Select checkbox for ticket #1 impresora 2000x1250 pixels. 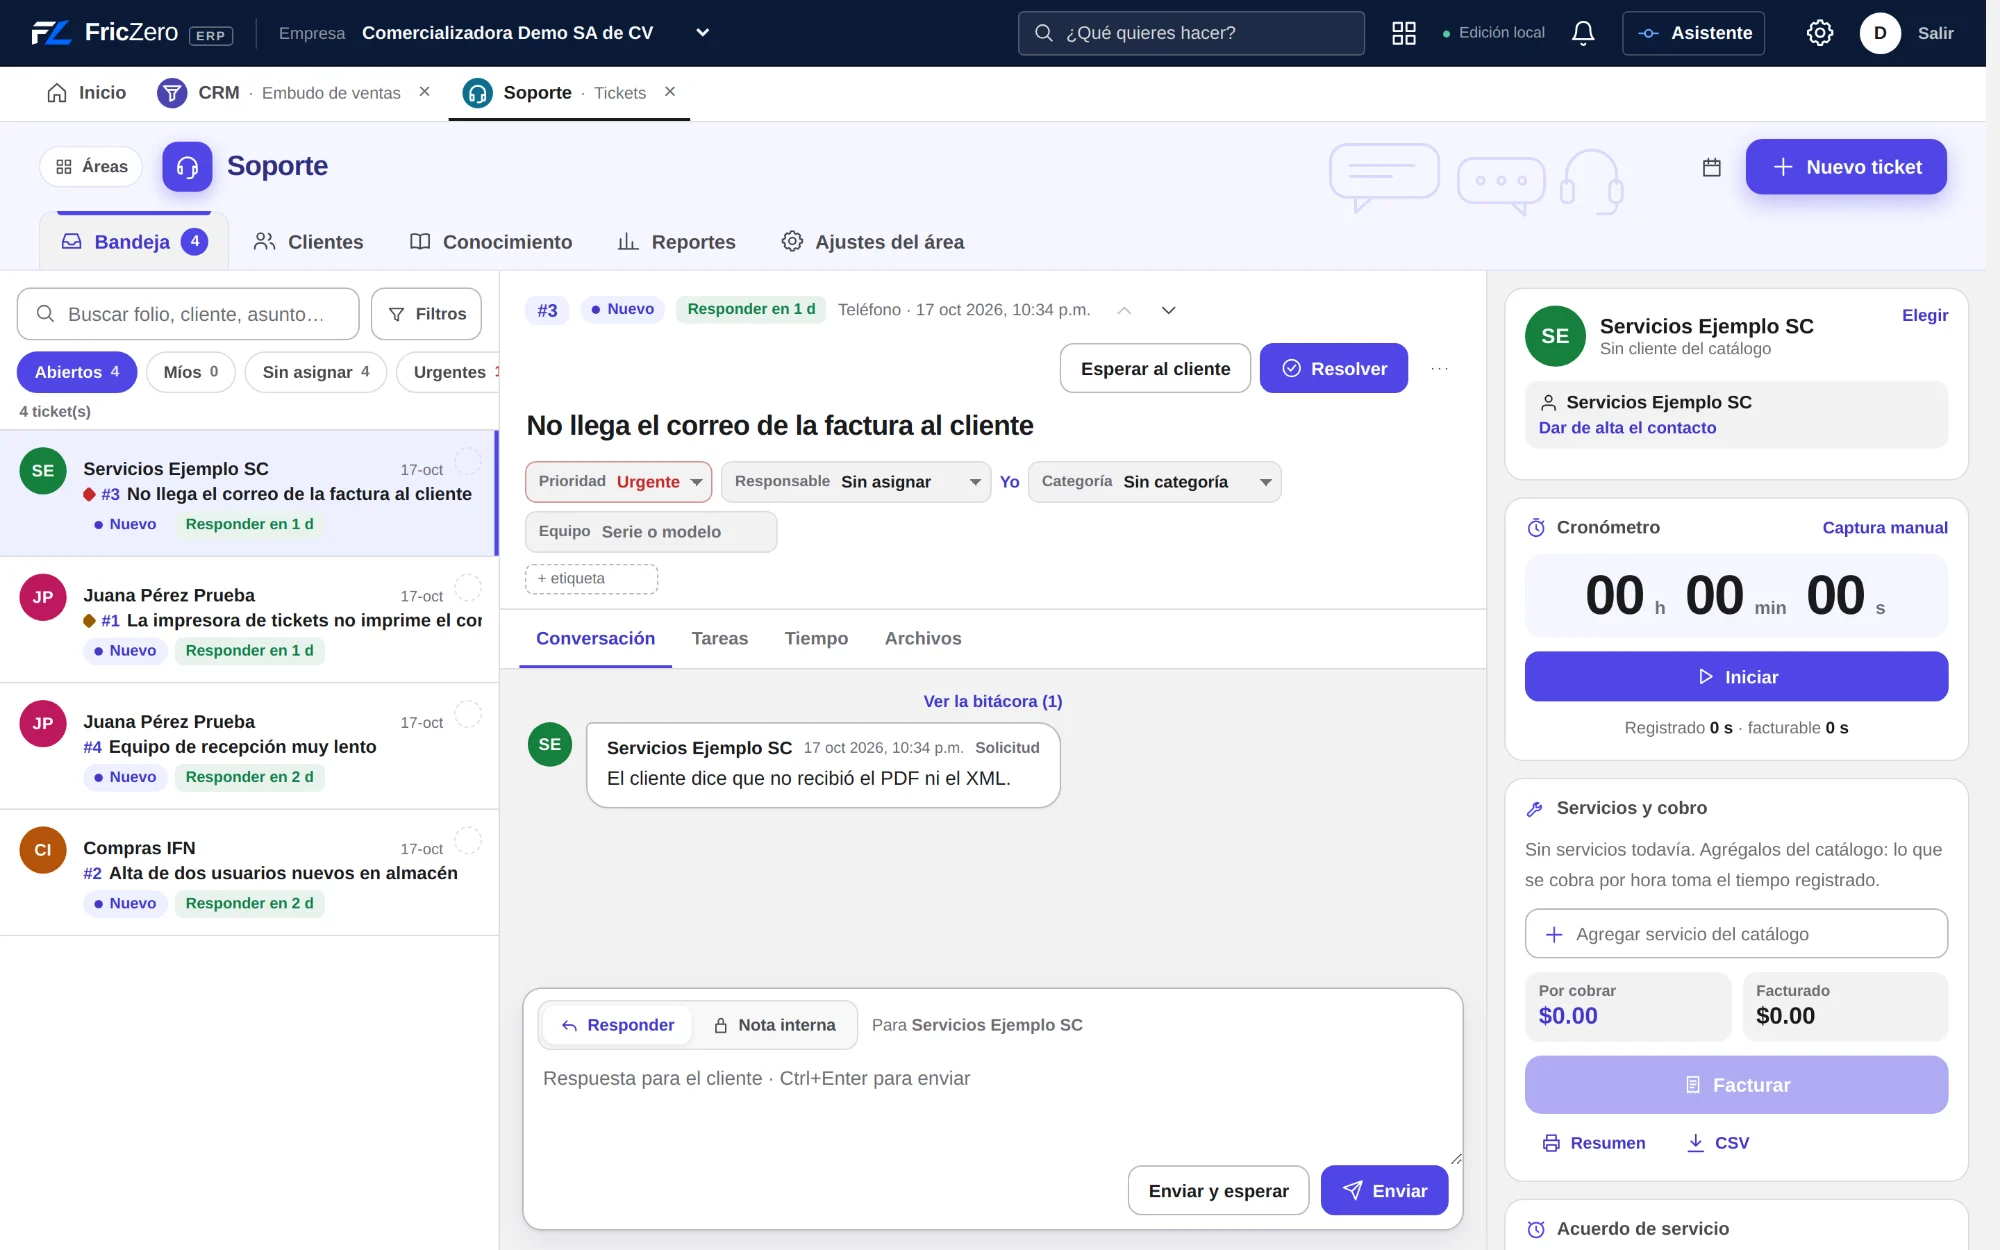click(x=468, y=588)
